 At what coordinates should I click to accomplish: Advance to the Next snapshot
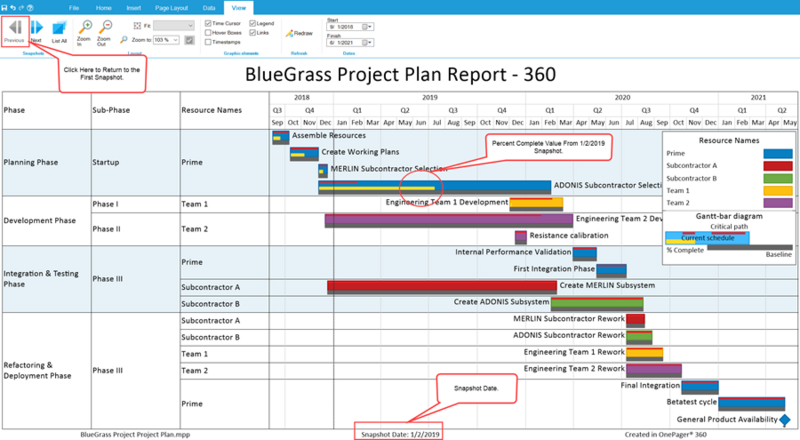pyautogui.click(x=36, y=31)
